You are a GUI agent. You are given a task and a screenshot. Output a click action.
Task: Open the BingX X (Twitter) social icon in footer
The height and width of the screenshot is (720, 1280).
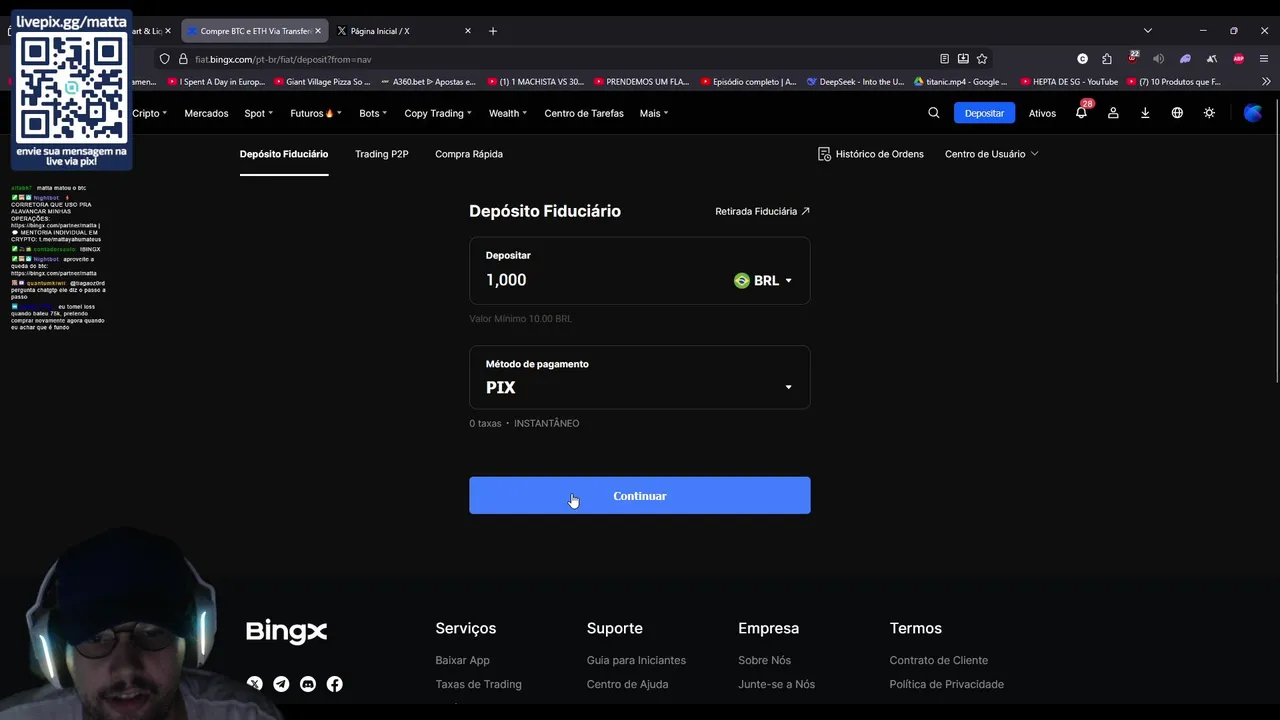point(255,684)
